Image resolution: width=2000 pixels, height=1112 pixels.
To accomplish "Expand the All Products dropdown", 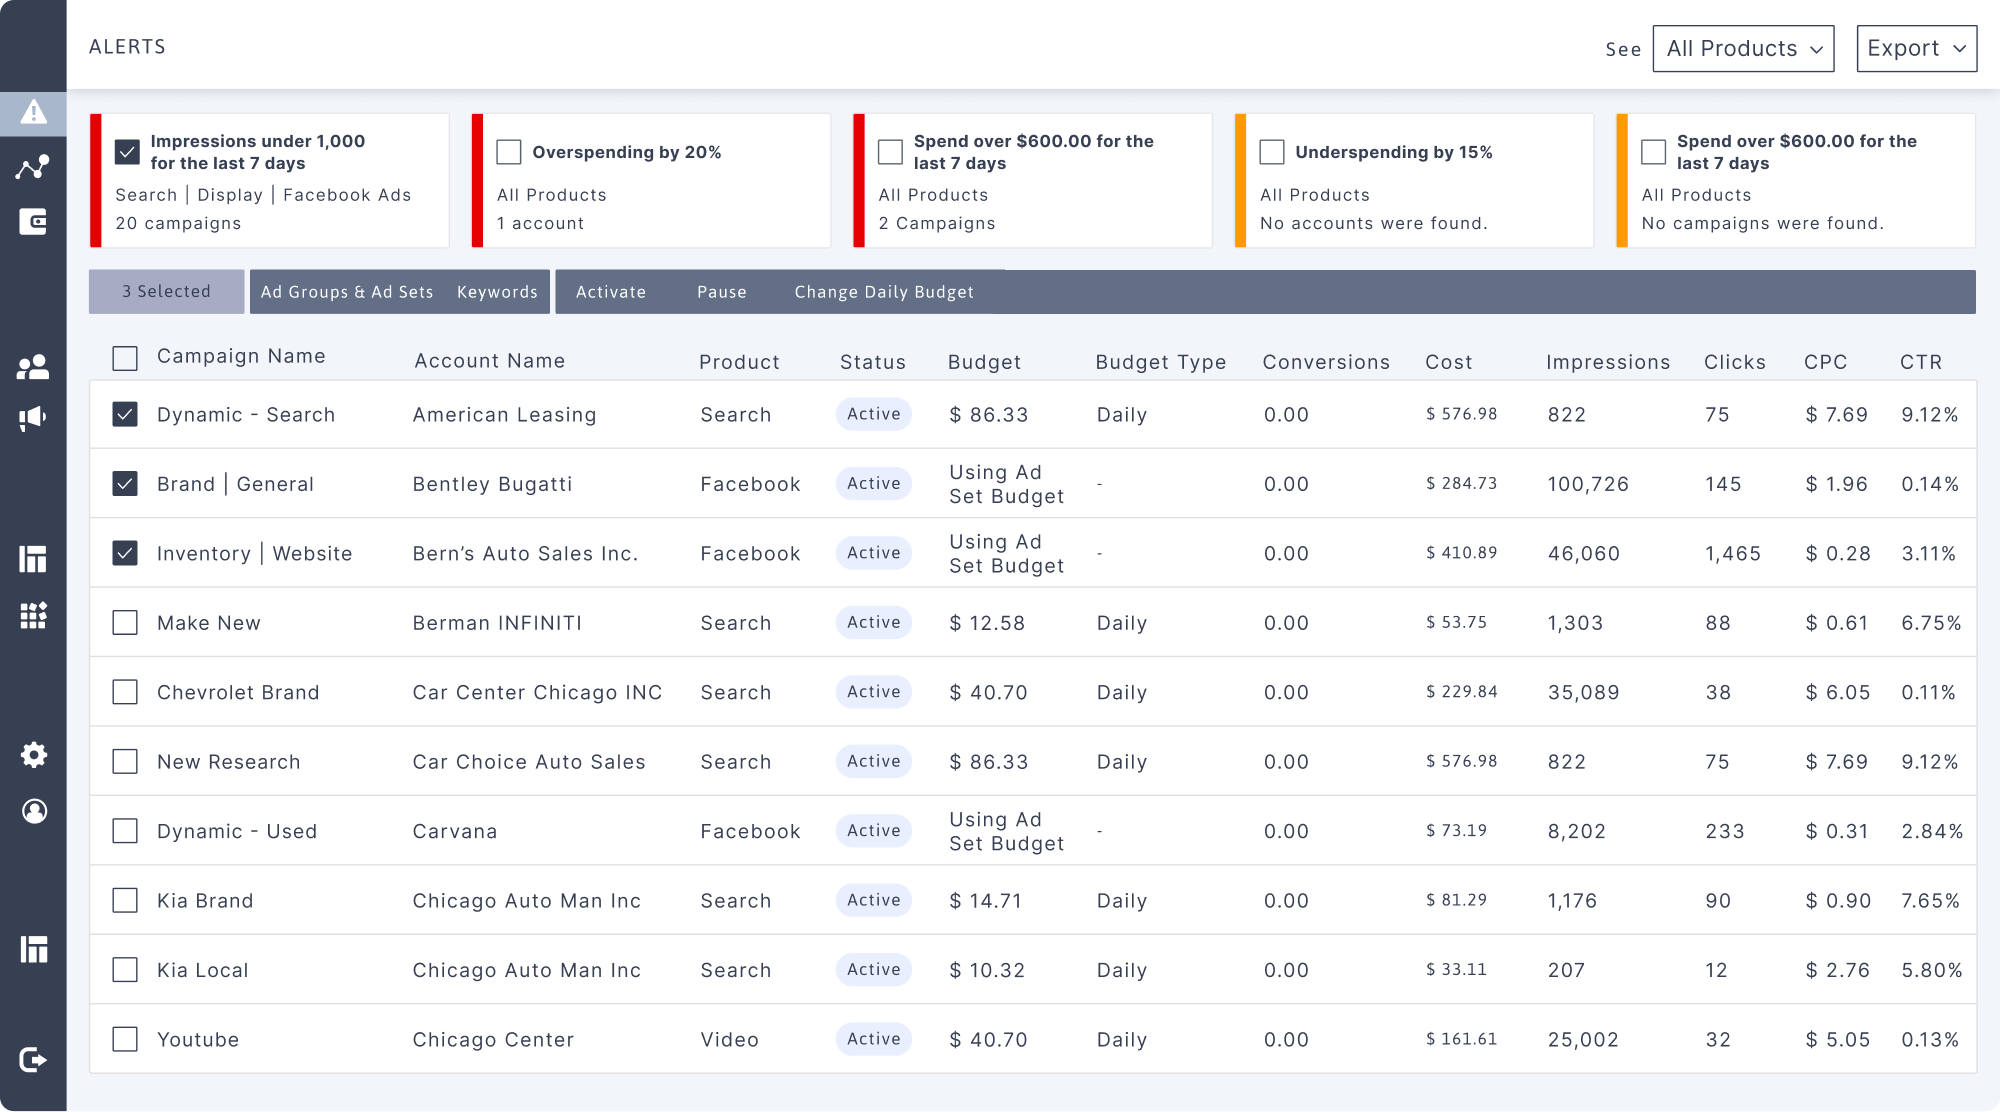I will coord(1743,49).
